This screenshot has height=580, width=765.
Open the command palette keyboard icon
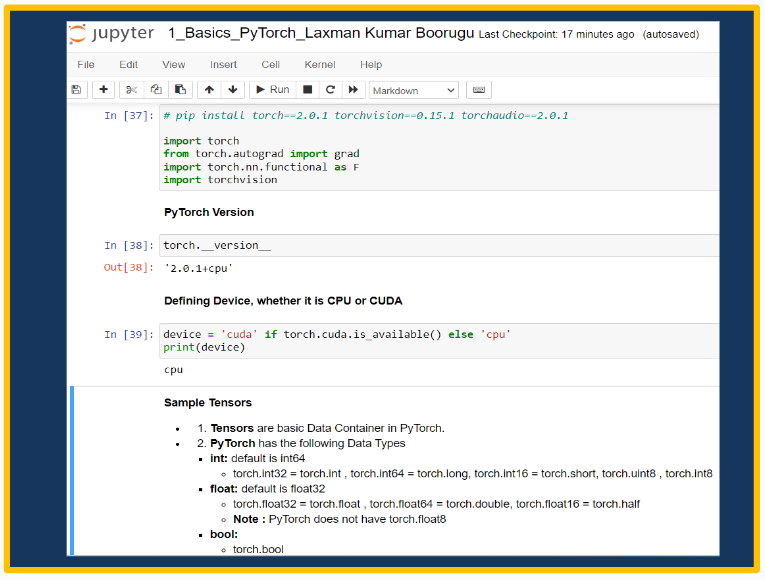479,90
